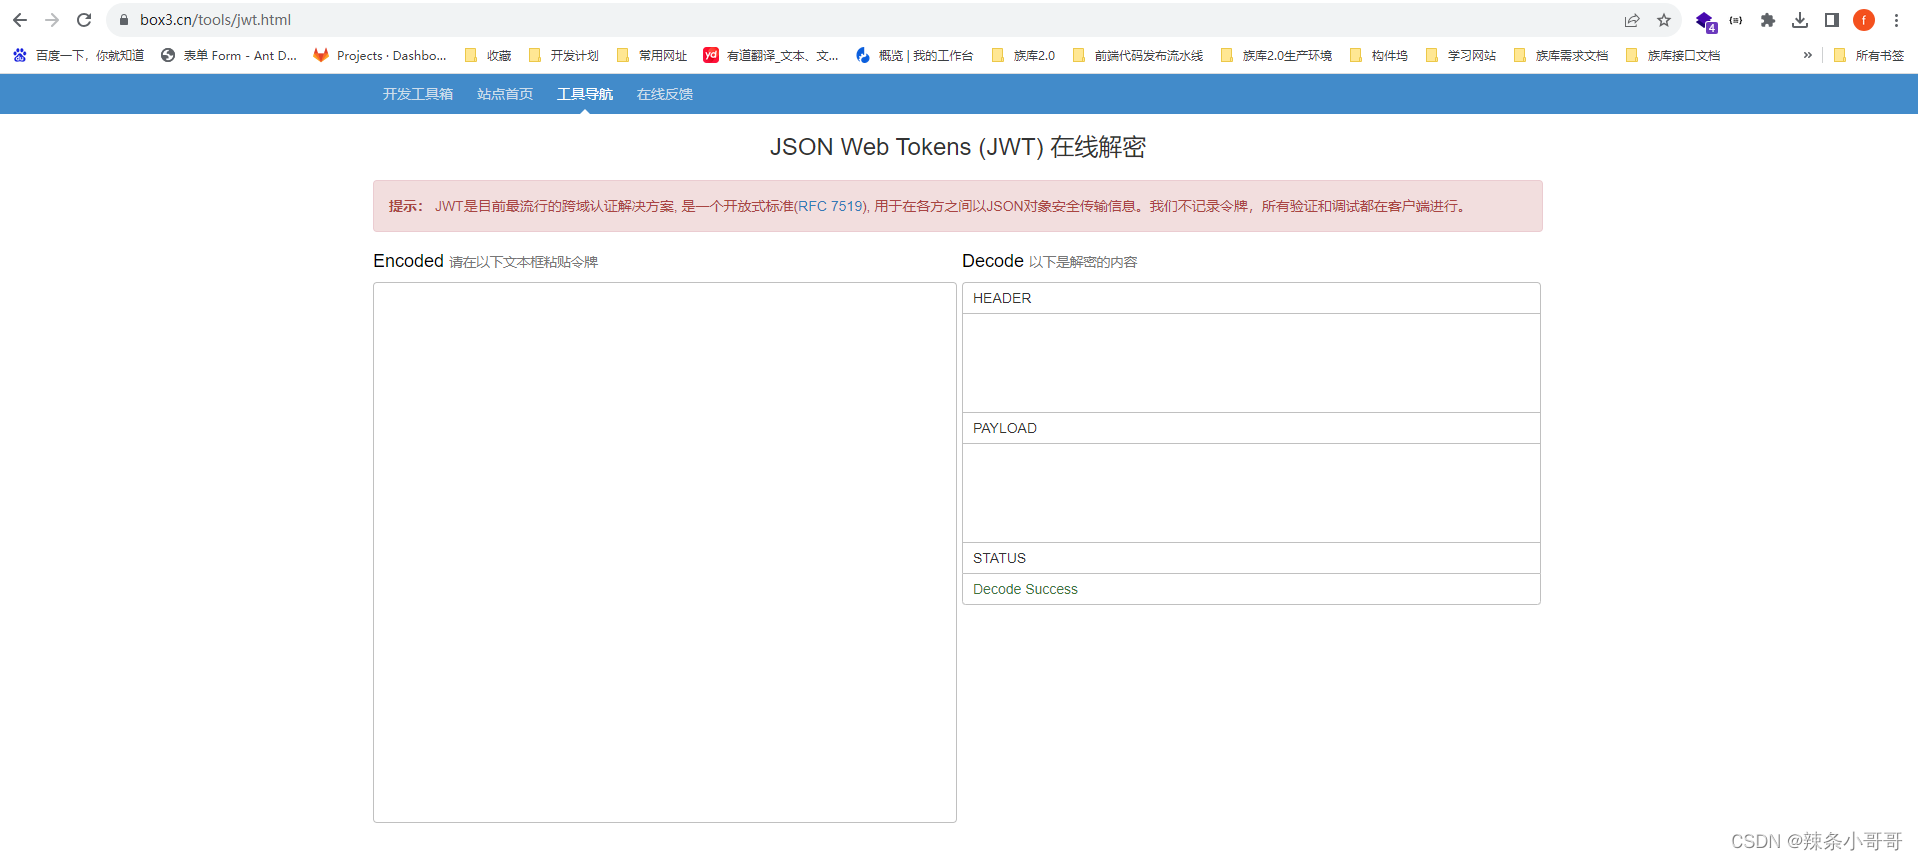
Task: Open site info via the padlock icon
Action: 124,20
